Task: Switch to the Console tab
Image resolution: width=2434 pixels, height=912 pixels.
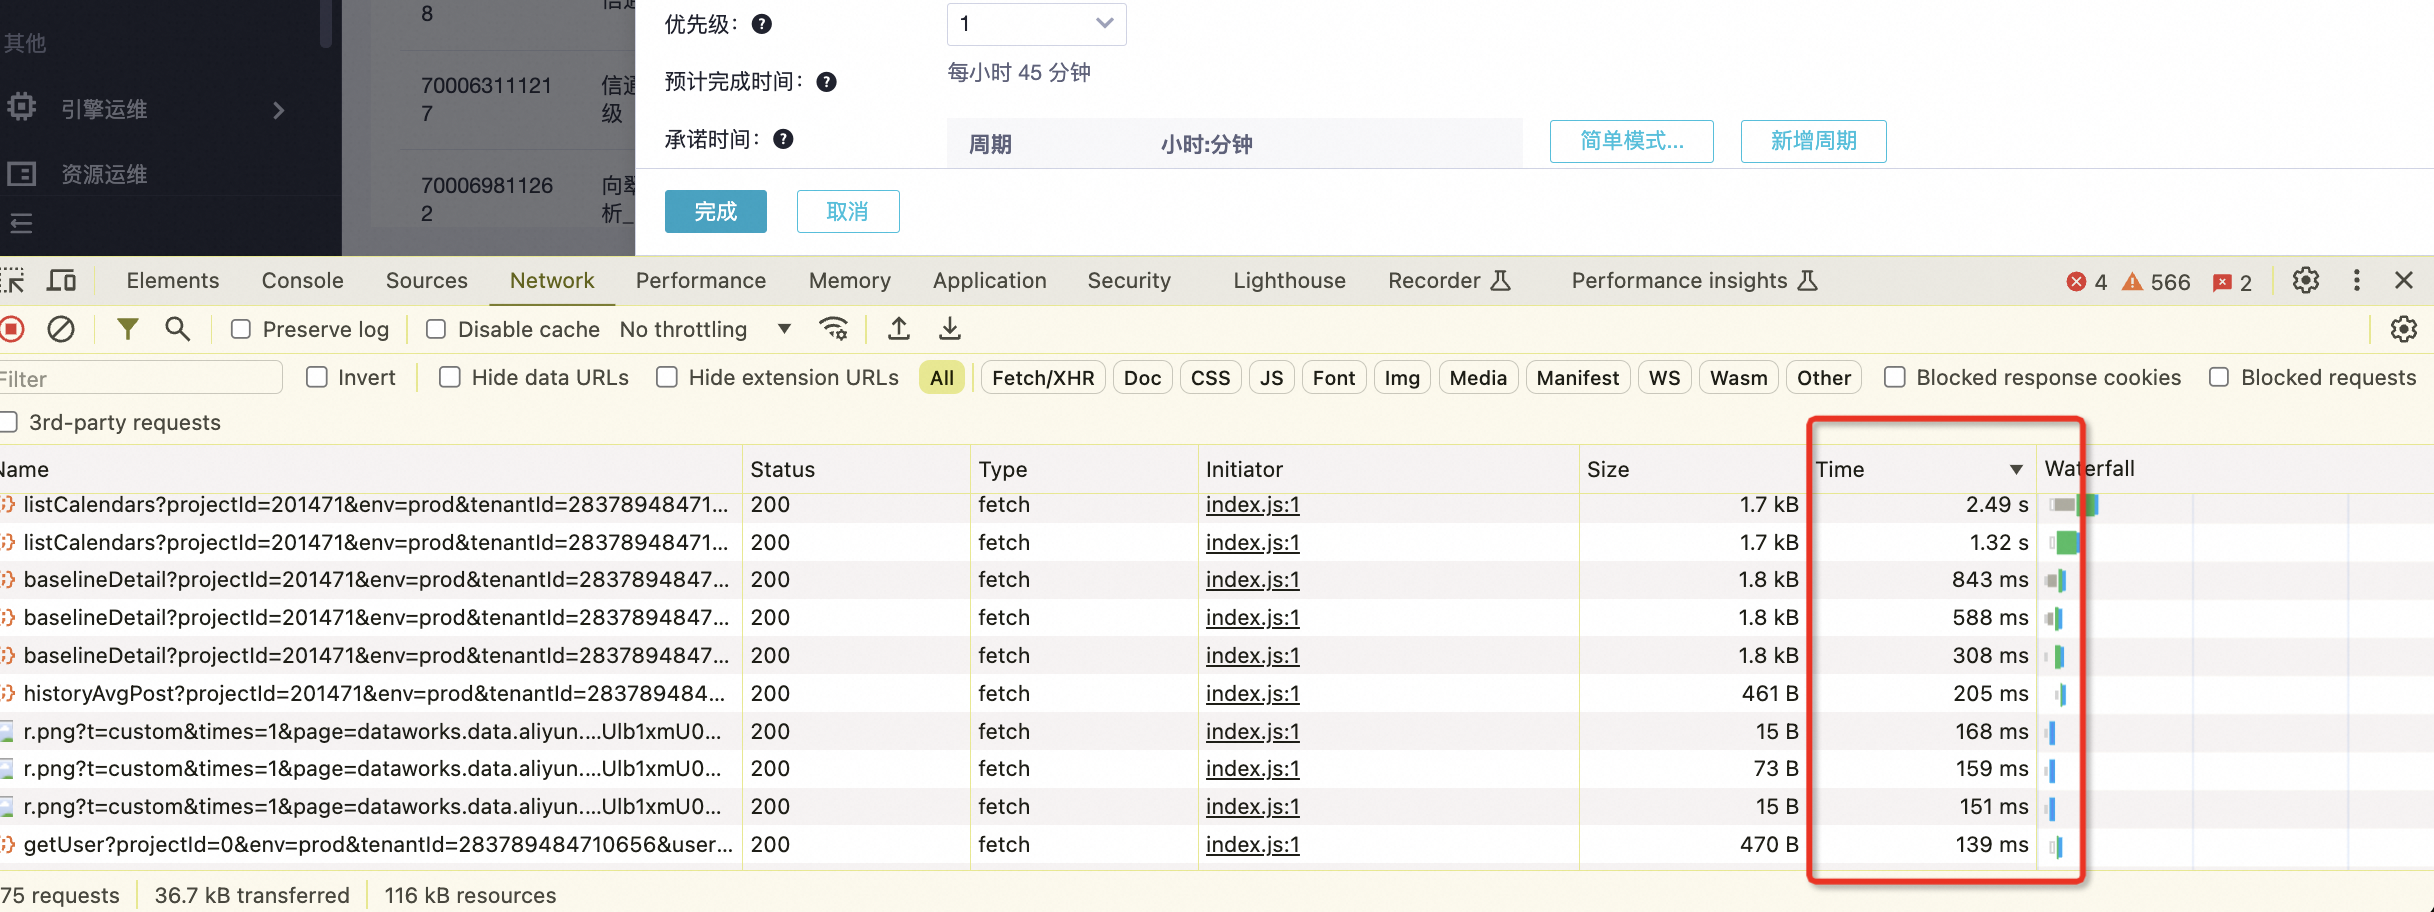Action: pyautogui.click(x=303, y=281)
